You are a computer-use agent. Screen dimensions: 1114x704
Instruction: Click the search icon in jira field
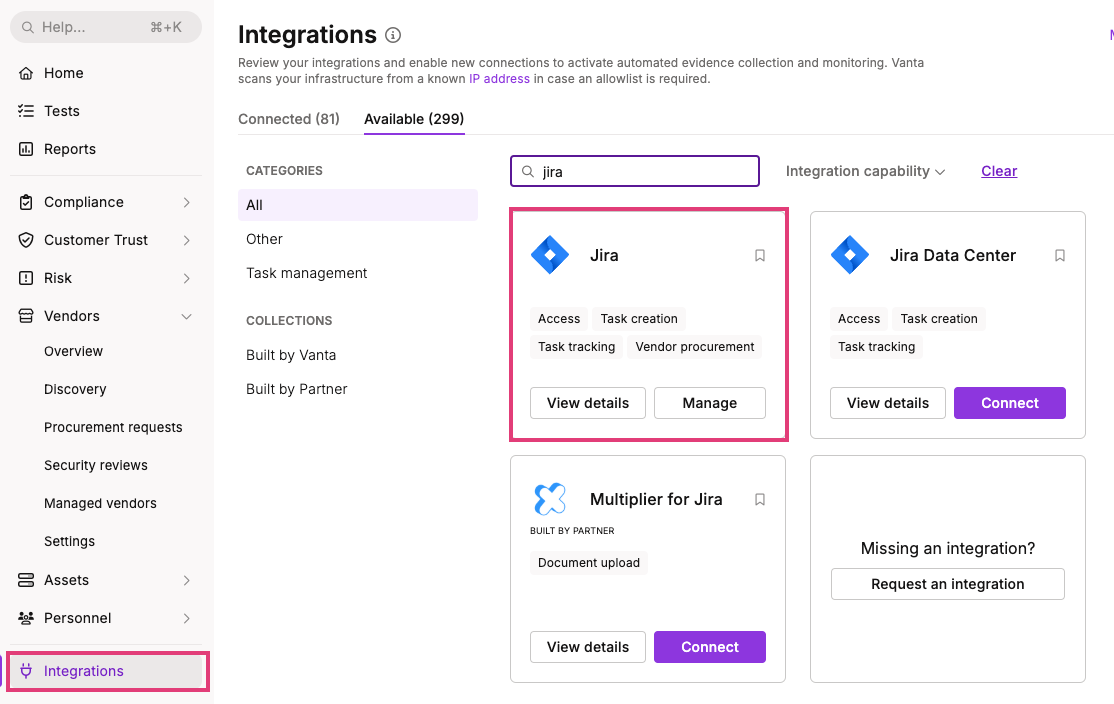pos(528,171)
